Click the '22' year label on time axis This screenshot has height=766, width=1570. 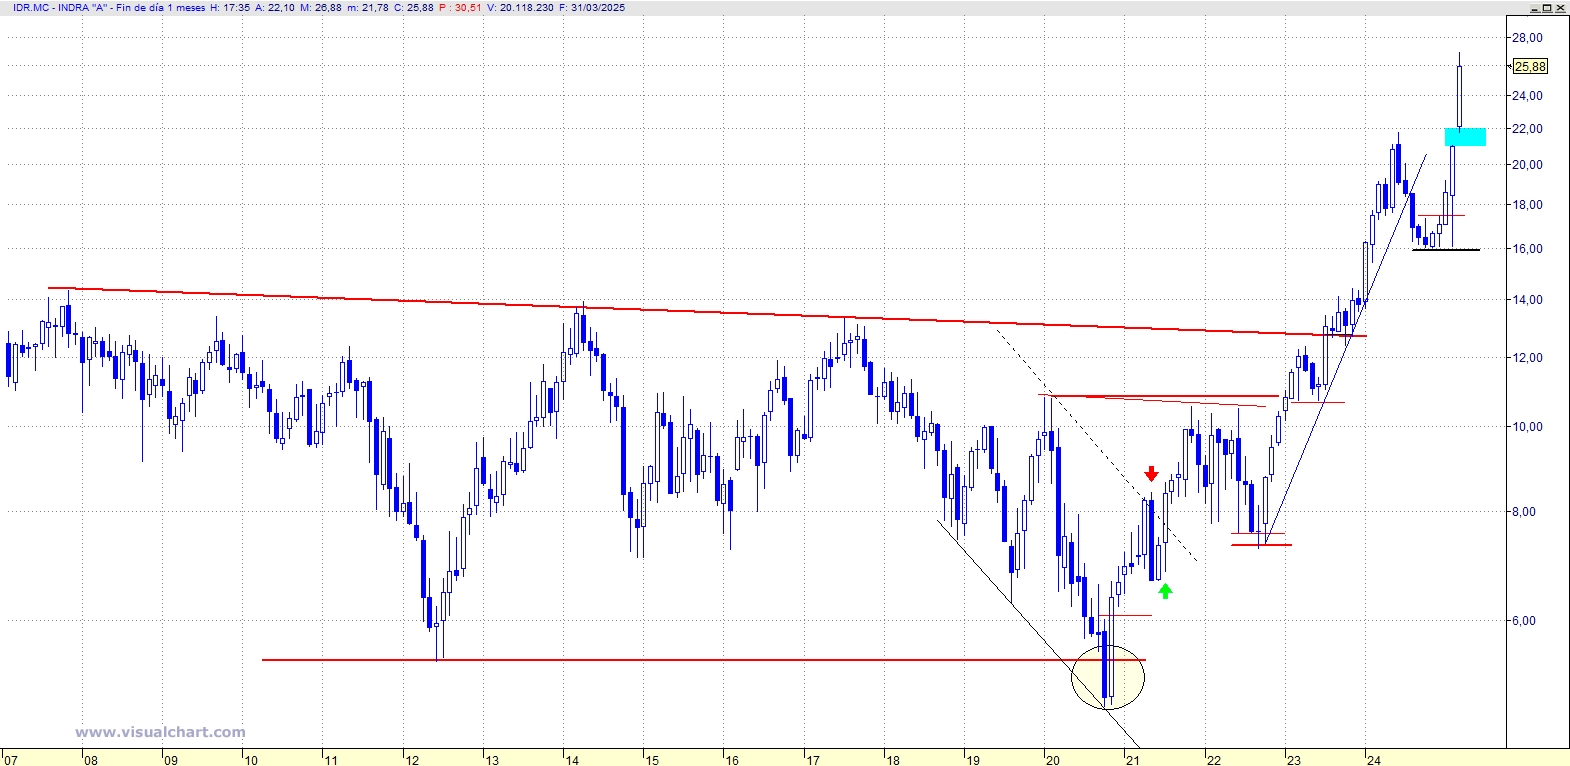coord(1214,760)
